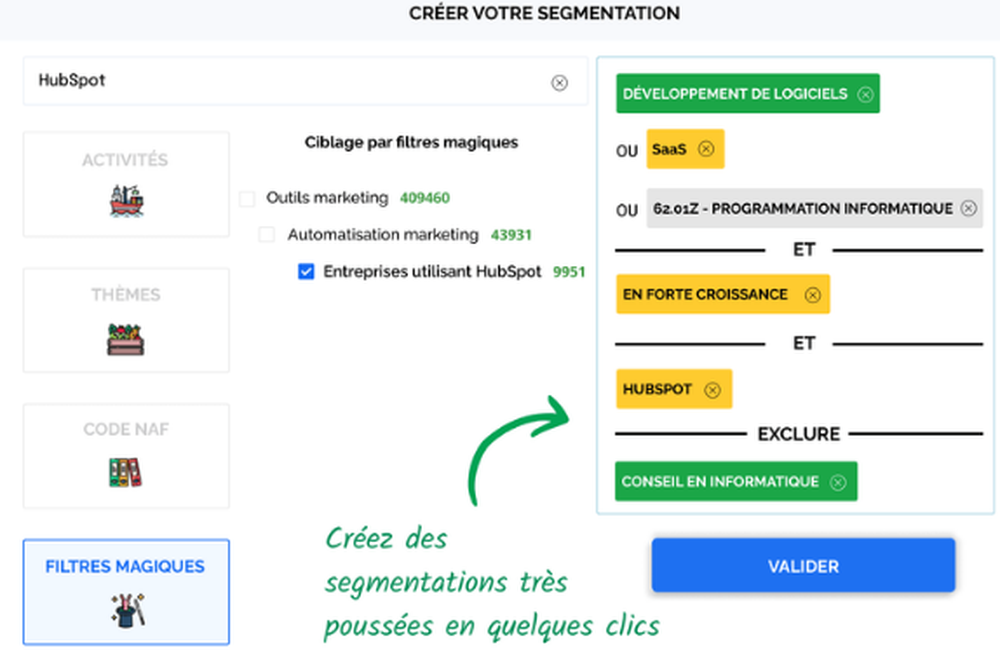Click the Activités ship icon
The image size is (1000, 660).
coord(126,201)
